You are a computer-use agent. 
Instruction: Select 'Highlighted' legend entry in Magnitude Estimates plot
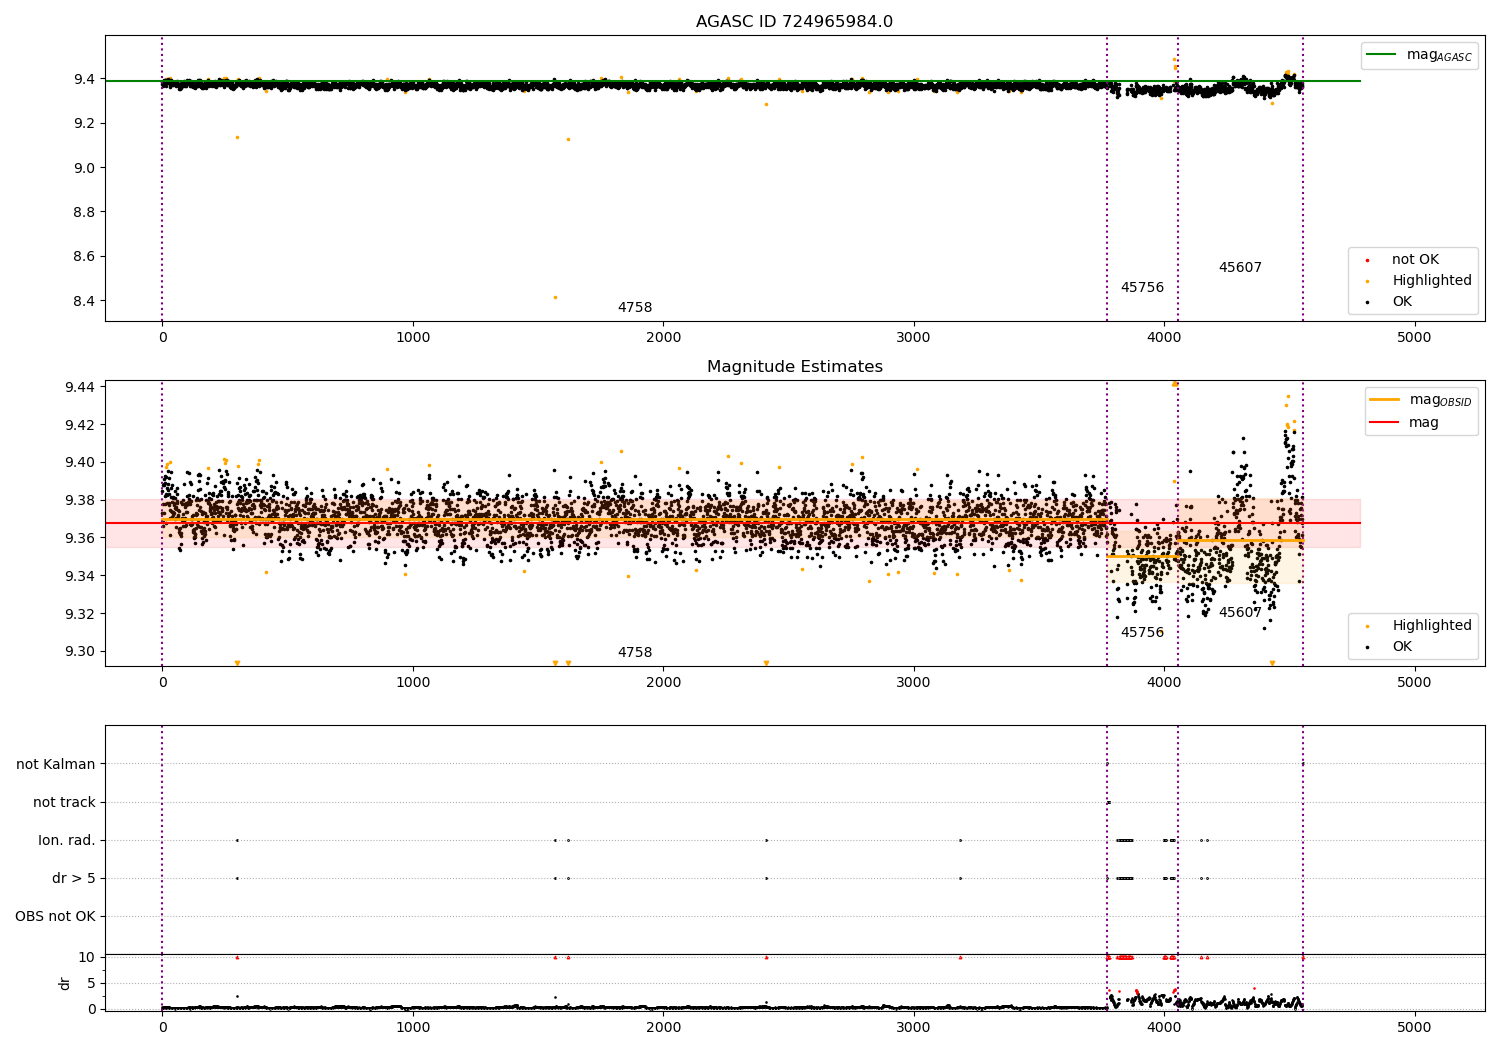coord(1431,626)
